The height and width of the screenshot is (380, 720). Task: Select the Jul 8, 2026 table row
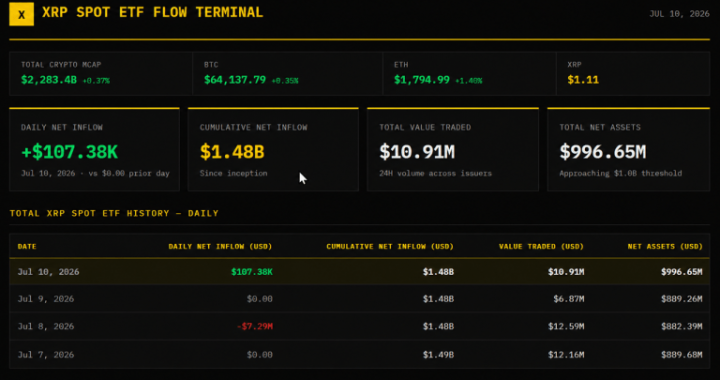click(x=360, y=326)
